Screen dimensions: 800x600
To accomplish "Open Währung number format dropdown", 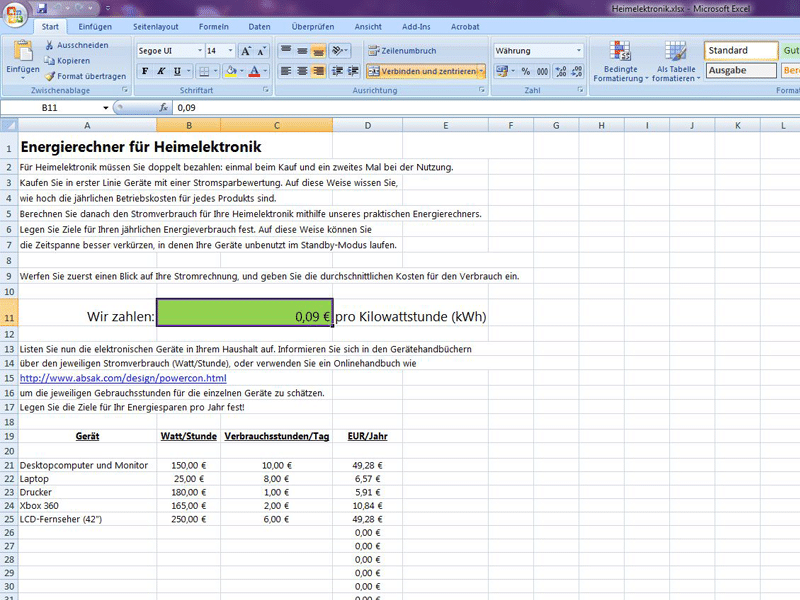I will pos(579,51).
